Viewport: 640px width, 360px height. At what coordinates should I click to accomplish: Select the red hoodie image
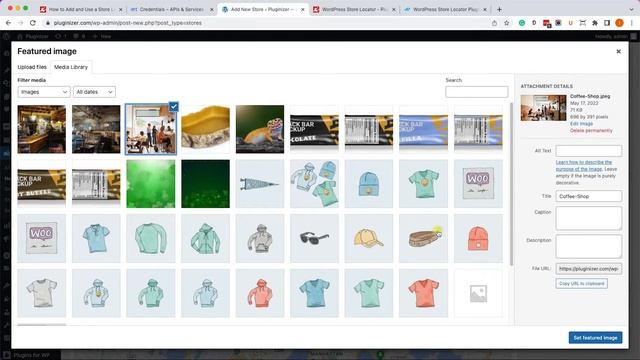coord(260,293)
